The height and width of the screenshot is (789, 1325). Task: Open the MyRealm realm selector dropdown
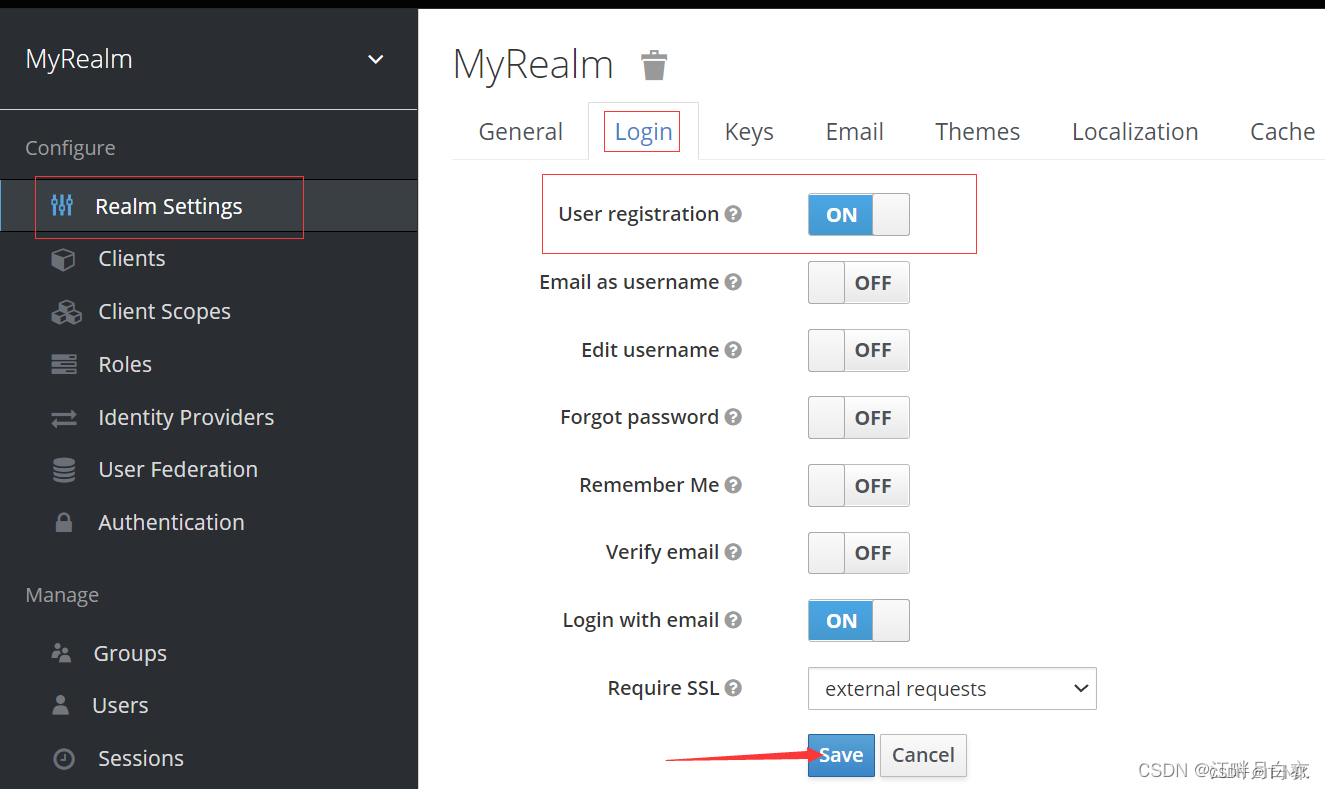(208, 59)
